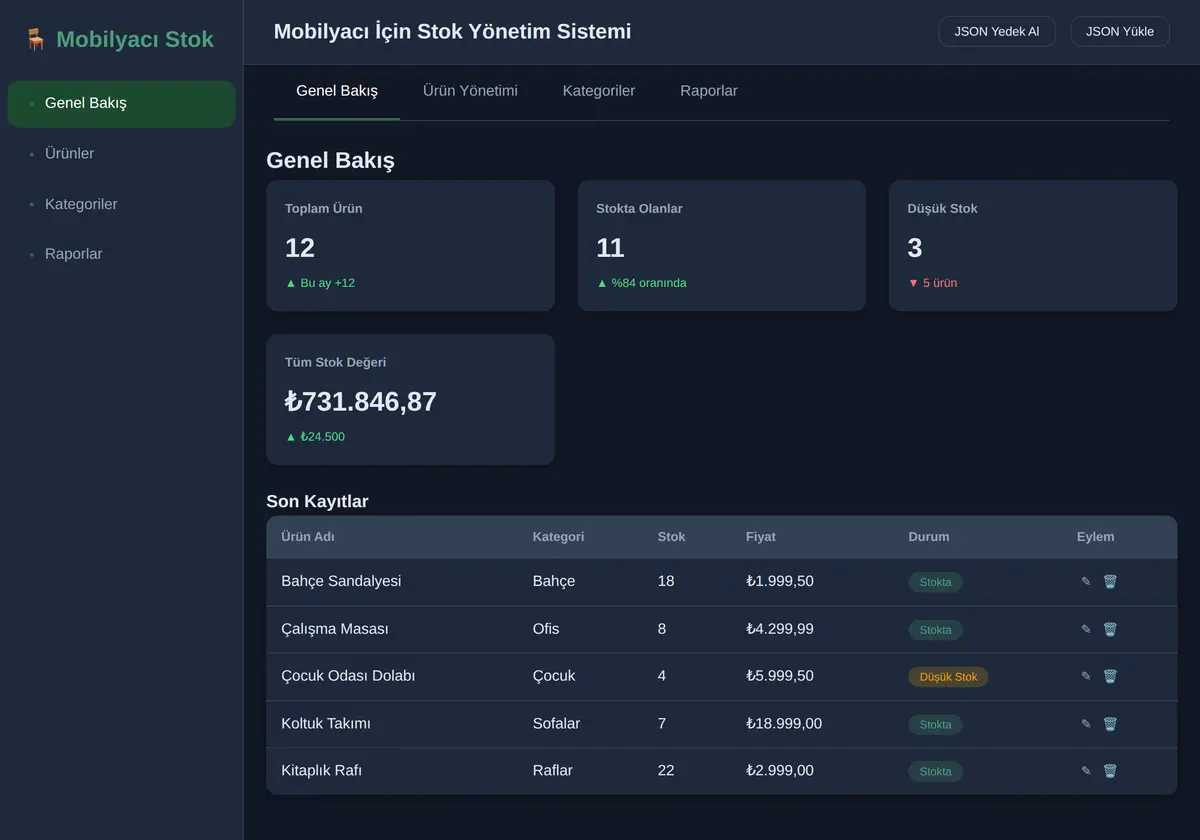This screenshot has width=1200, height=840.
Task: Go to the Raporlar tab
Action: (709, 91)
